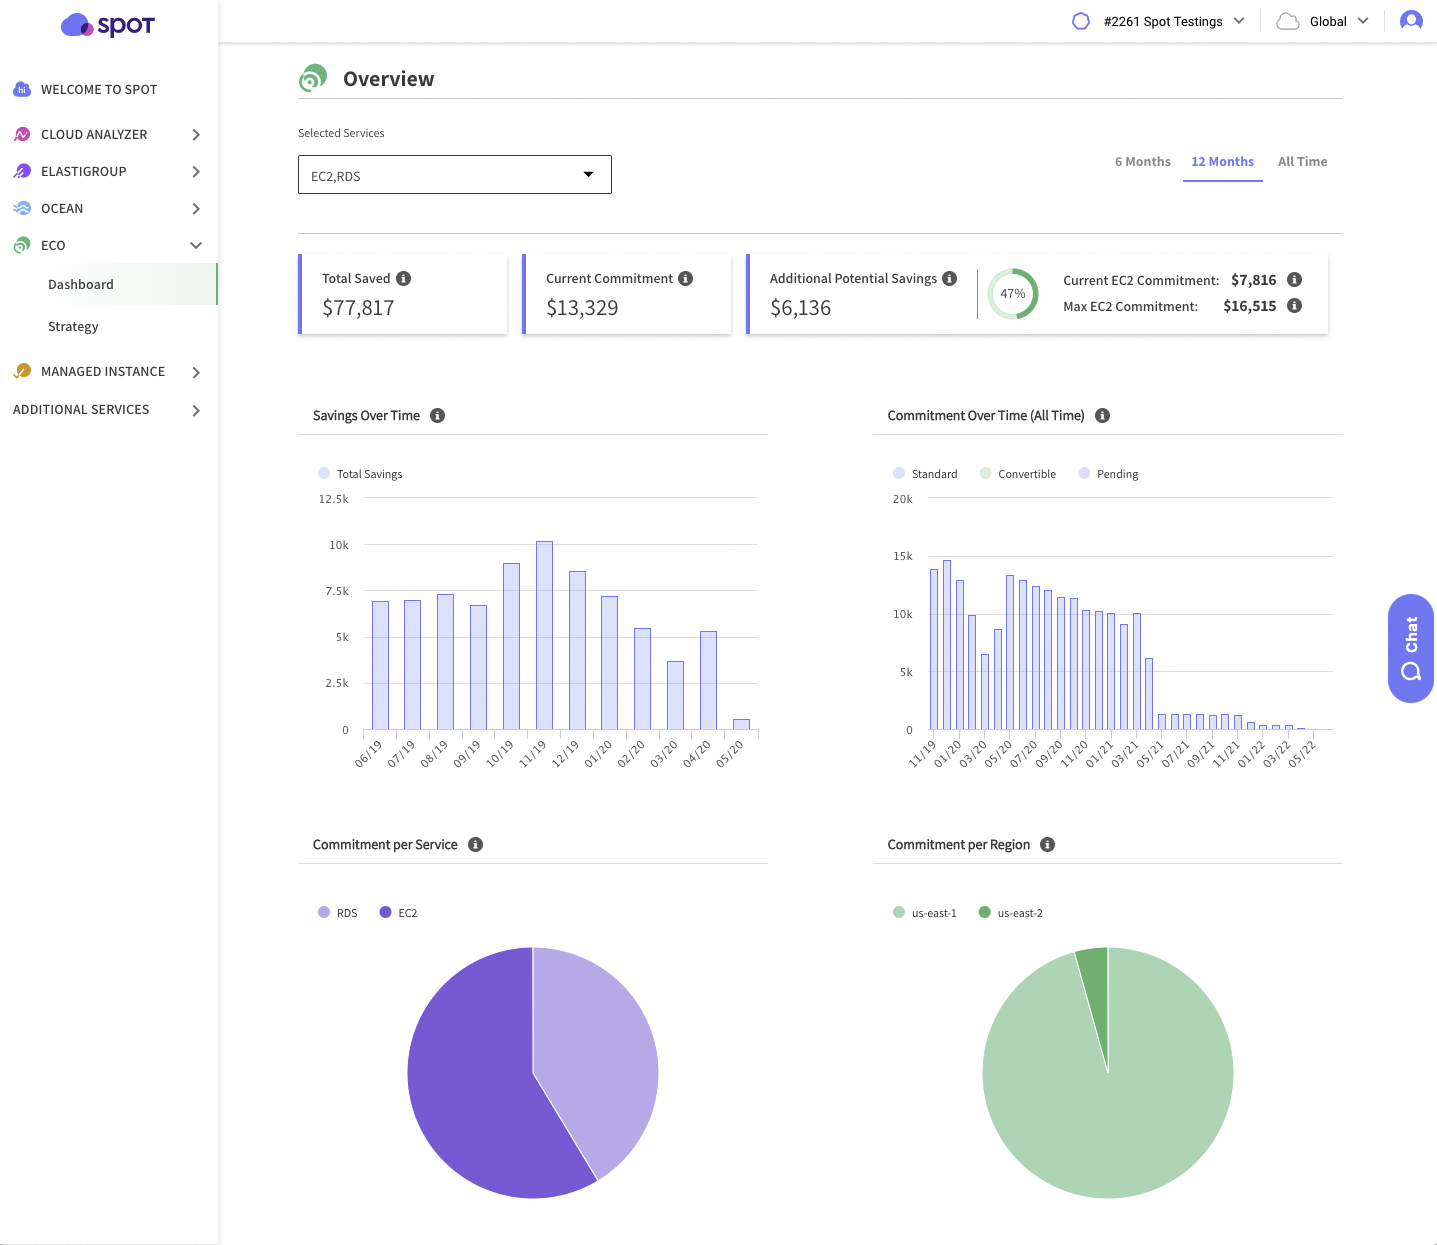Click info icon next to Max EC2 Commitment
The width and height of the screenshot is (1437, 1245).
coord(1294,306)
